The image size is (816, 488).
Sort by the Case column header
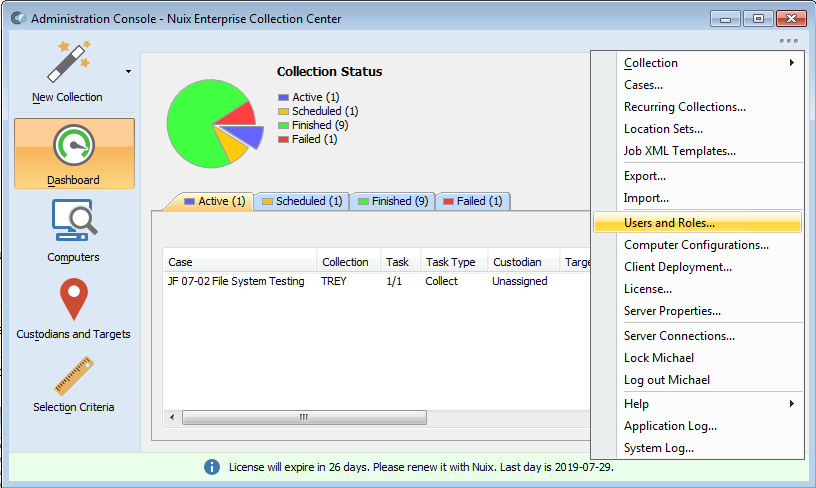coord(240,262)
